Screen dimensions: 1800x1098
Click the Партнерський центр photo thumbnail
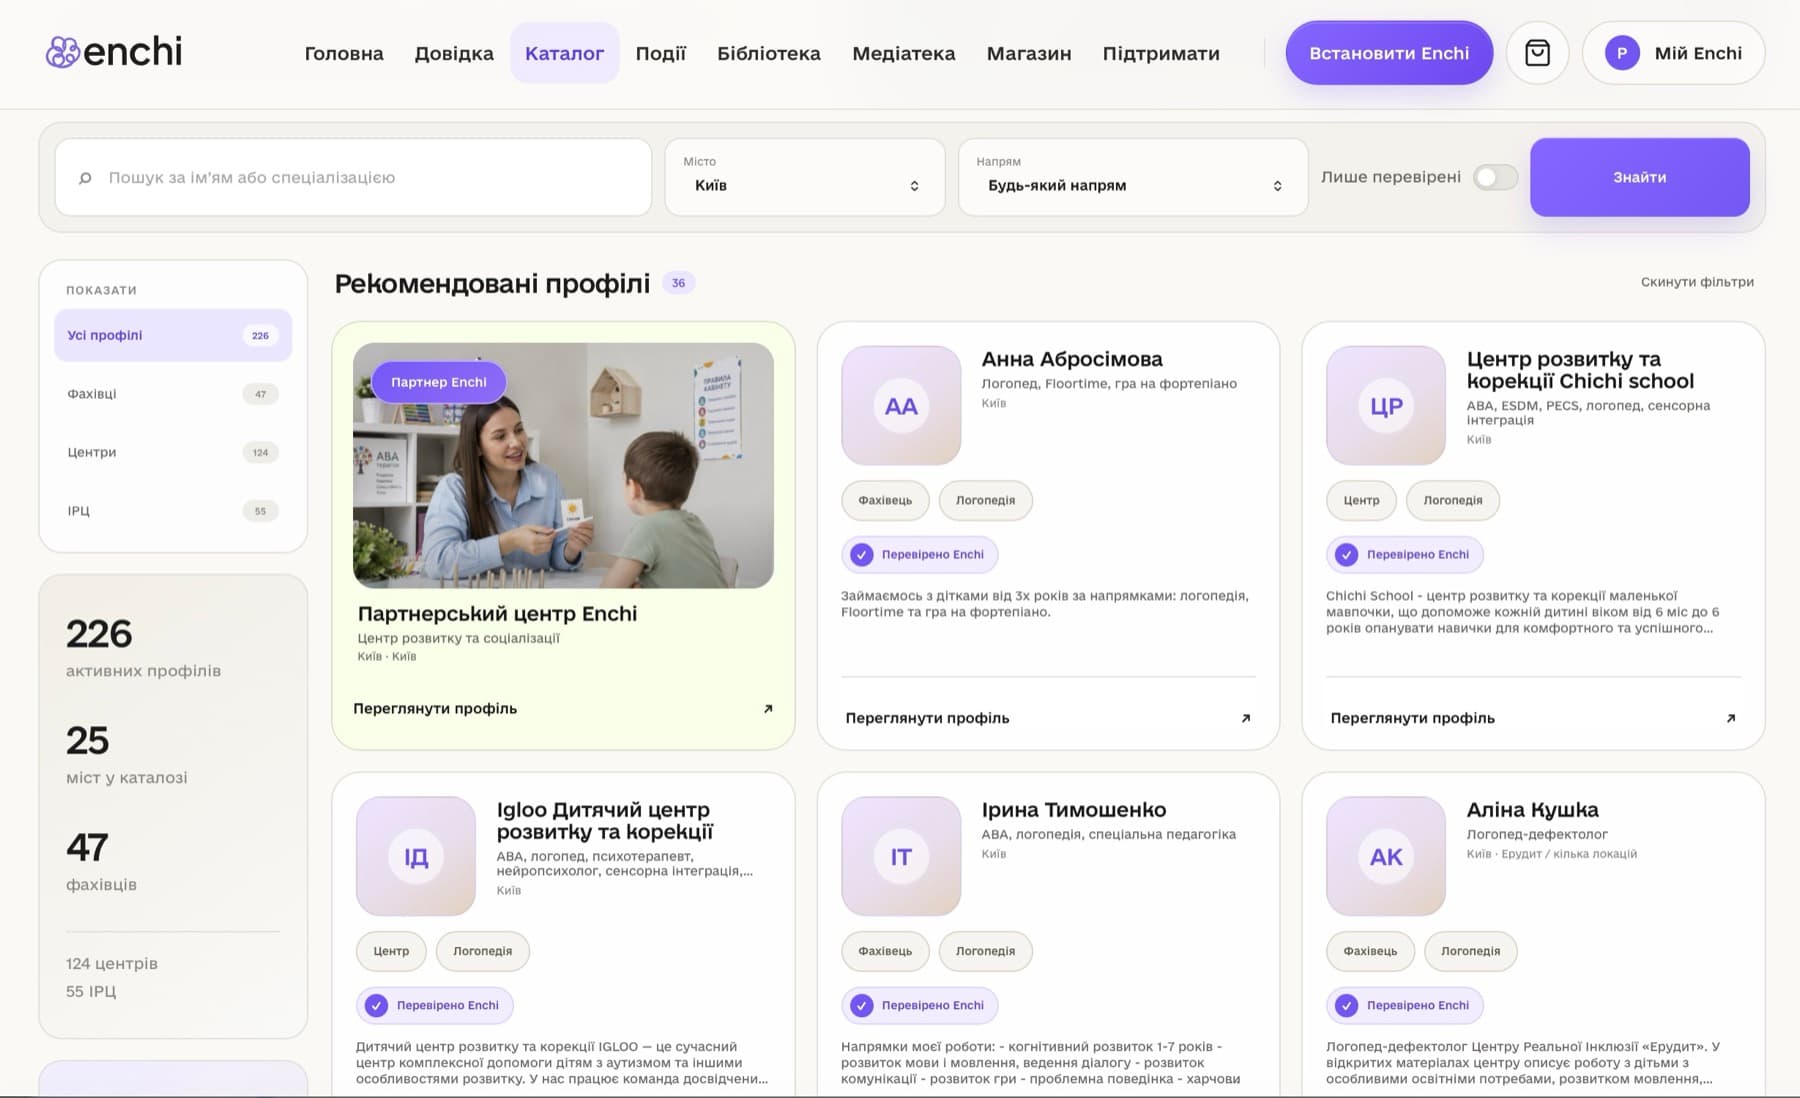click(563, 465)
